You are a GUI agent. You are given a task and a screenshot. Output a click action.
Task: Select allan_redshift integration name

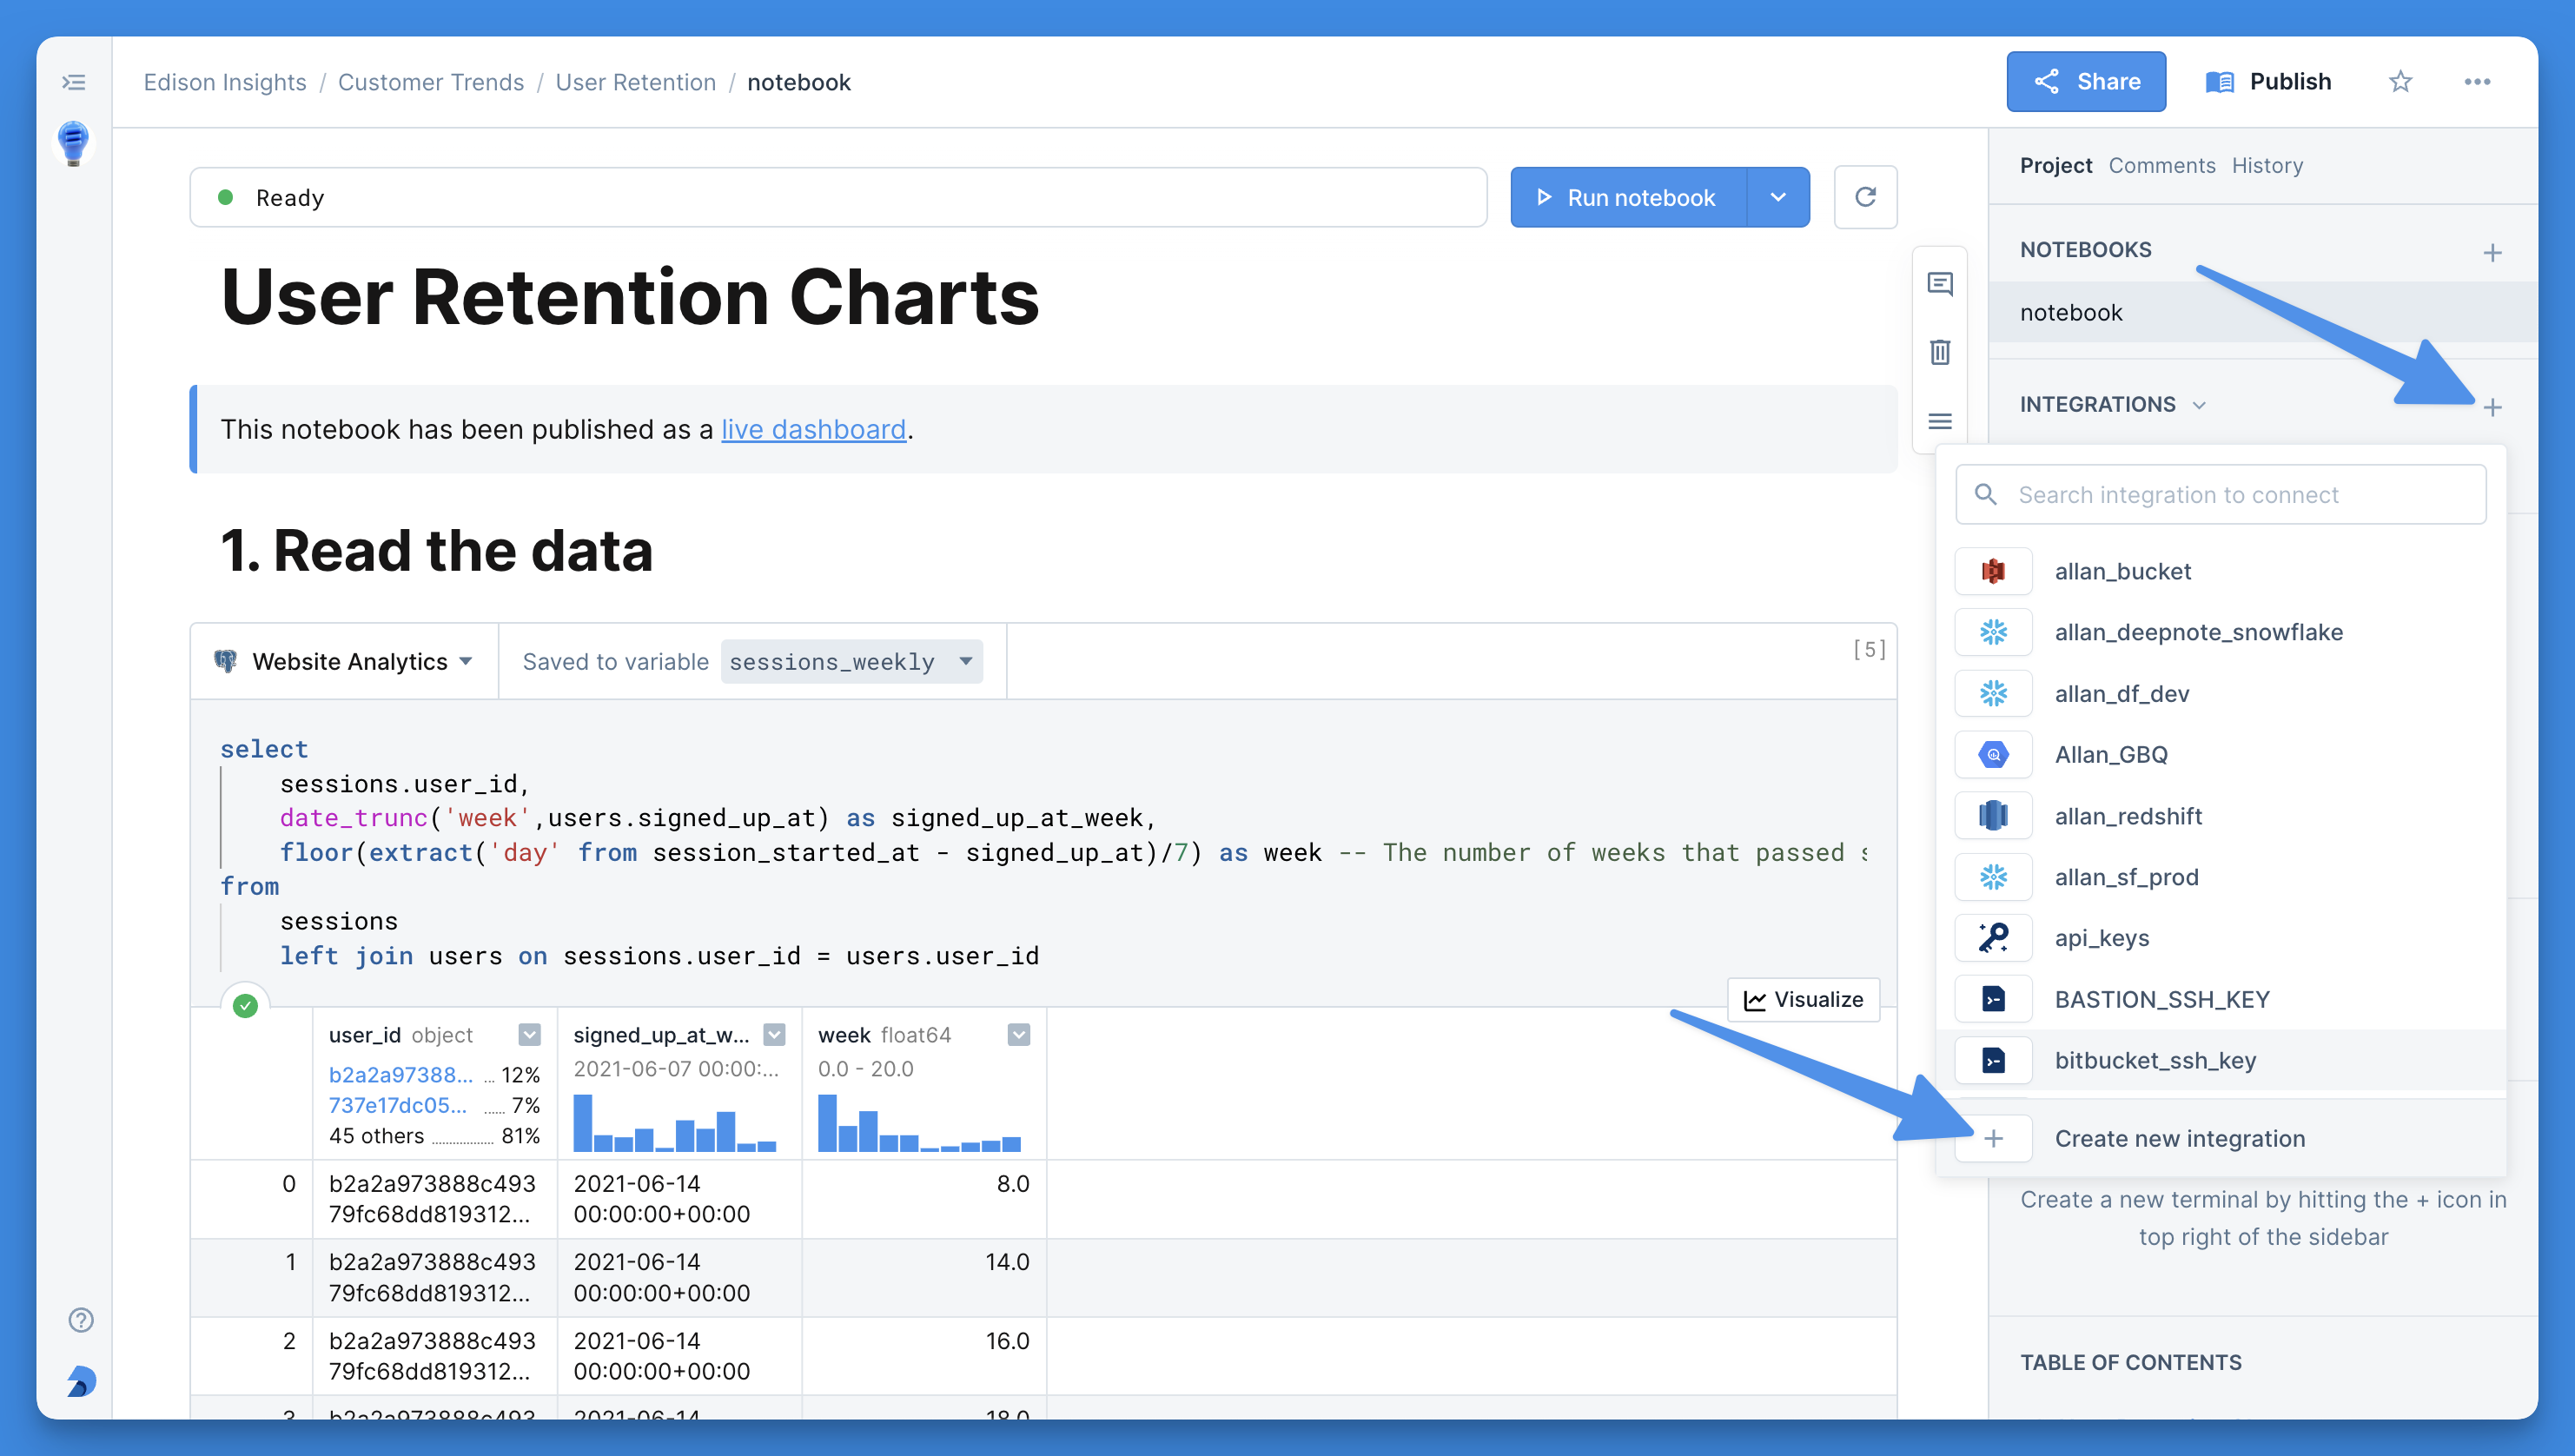coord(2128,816)
